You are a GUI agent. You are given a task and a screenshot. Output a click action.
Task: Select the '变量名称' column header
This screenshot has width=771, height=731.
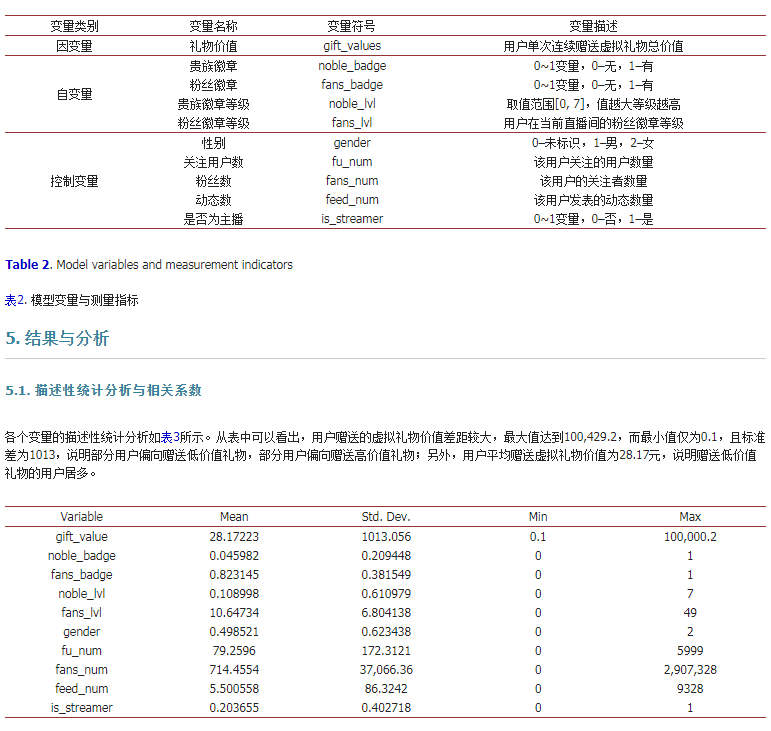click(x=213, y=26)
